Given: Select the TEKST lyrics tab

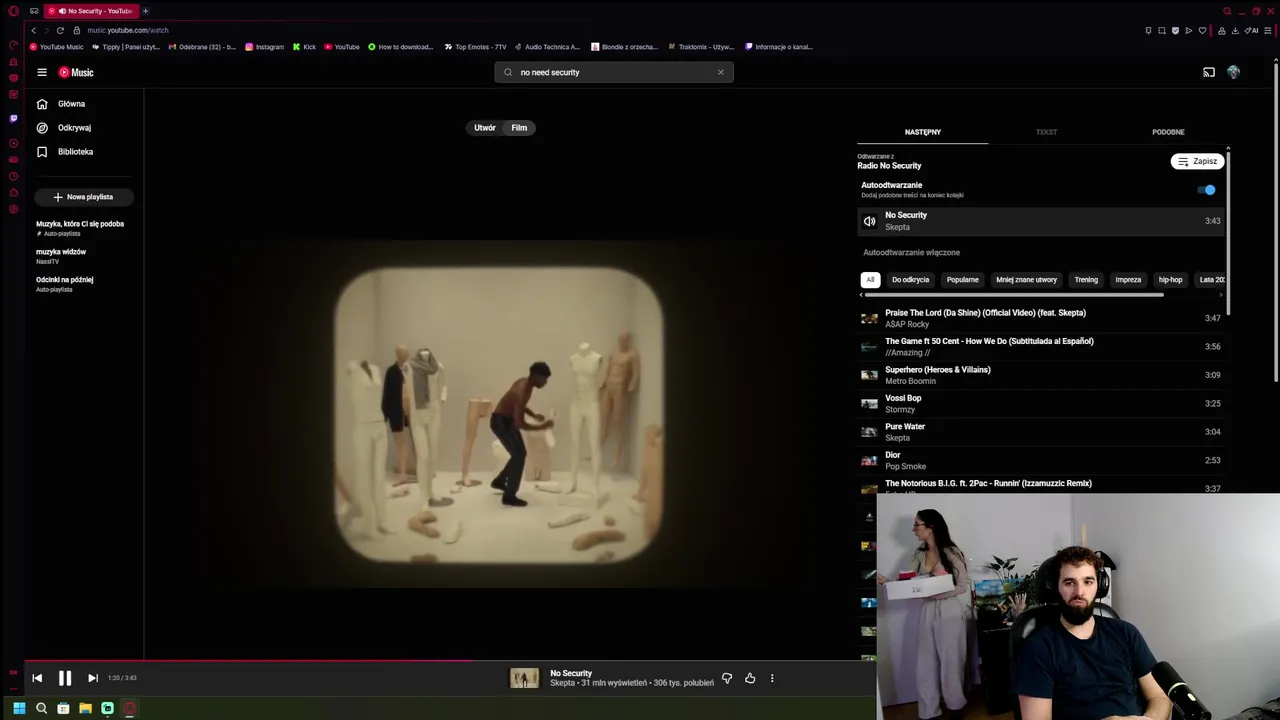Looking at the screenshot, I should coord(1046,132).
